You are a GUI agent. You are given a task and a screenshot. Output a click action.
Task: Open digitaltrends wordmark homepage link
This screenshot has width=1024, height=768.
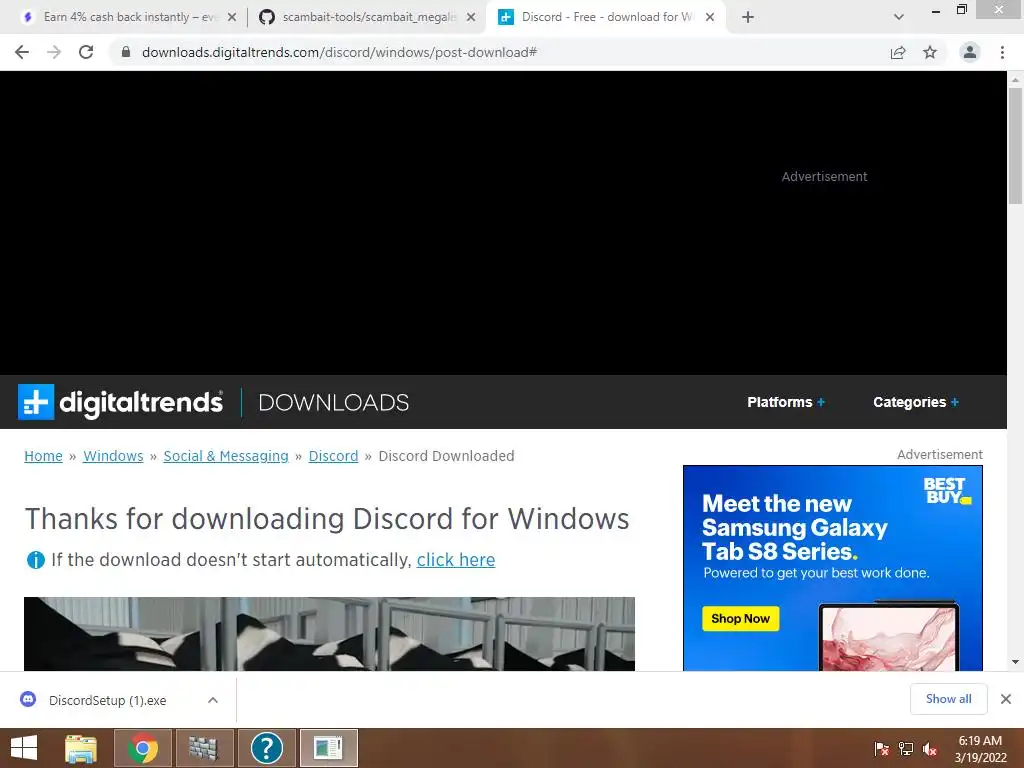pos(141,402)
